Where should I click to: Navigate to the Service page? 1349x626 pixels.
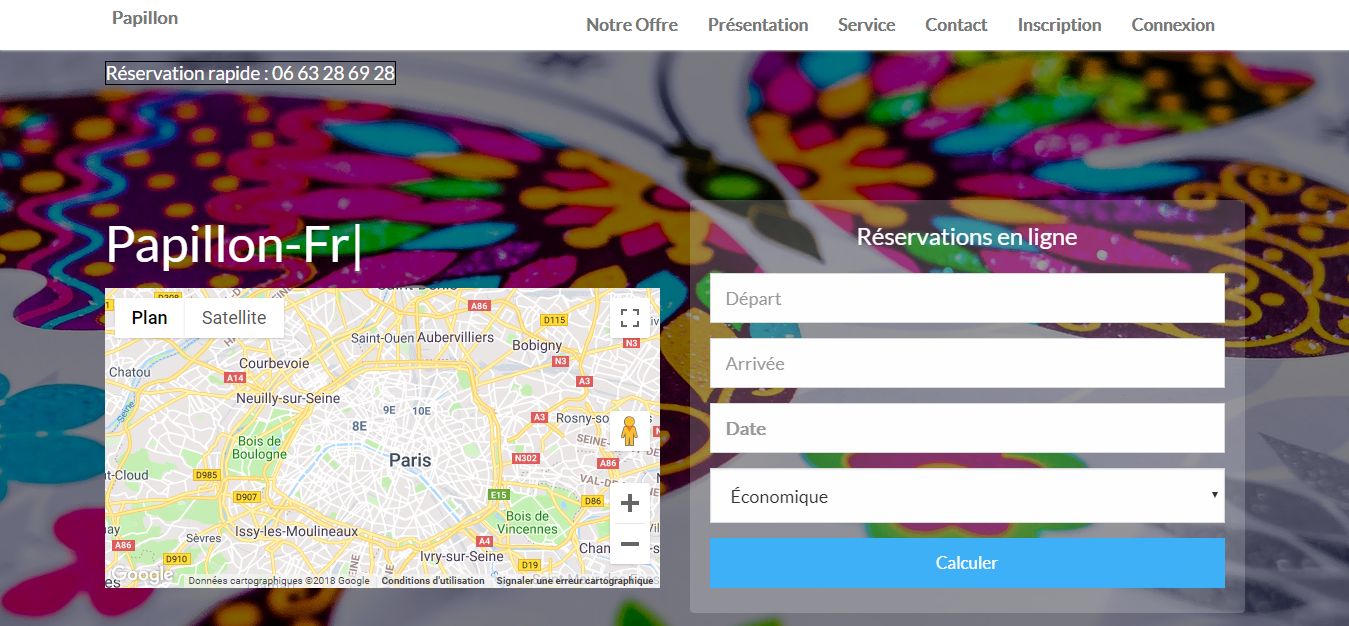point(866,25)
